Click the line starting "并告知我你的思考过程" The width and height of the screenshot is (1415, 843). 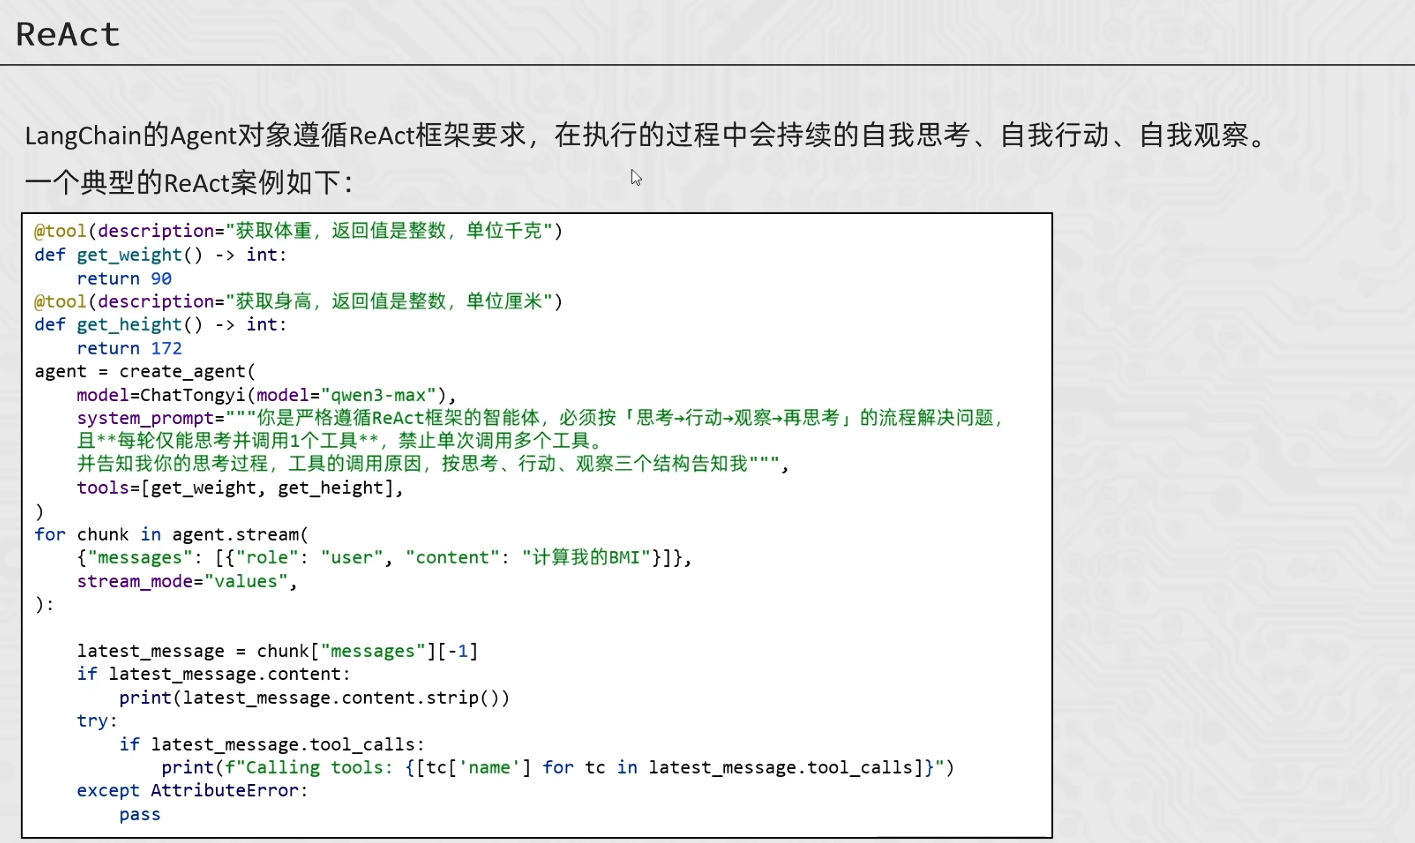(x=433, y=464)
